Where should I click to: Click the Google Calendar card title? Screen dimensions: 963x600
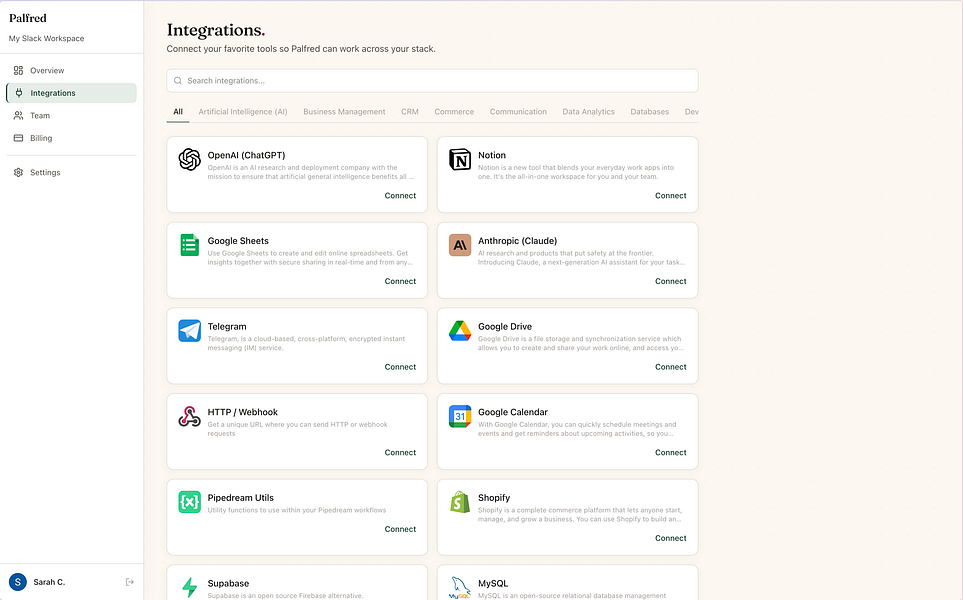[x=513, y=412]
